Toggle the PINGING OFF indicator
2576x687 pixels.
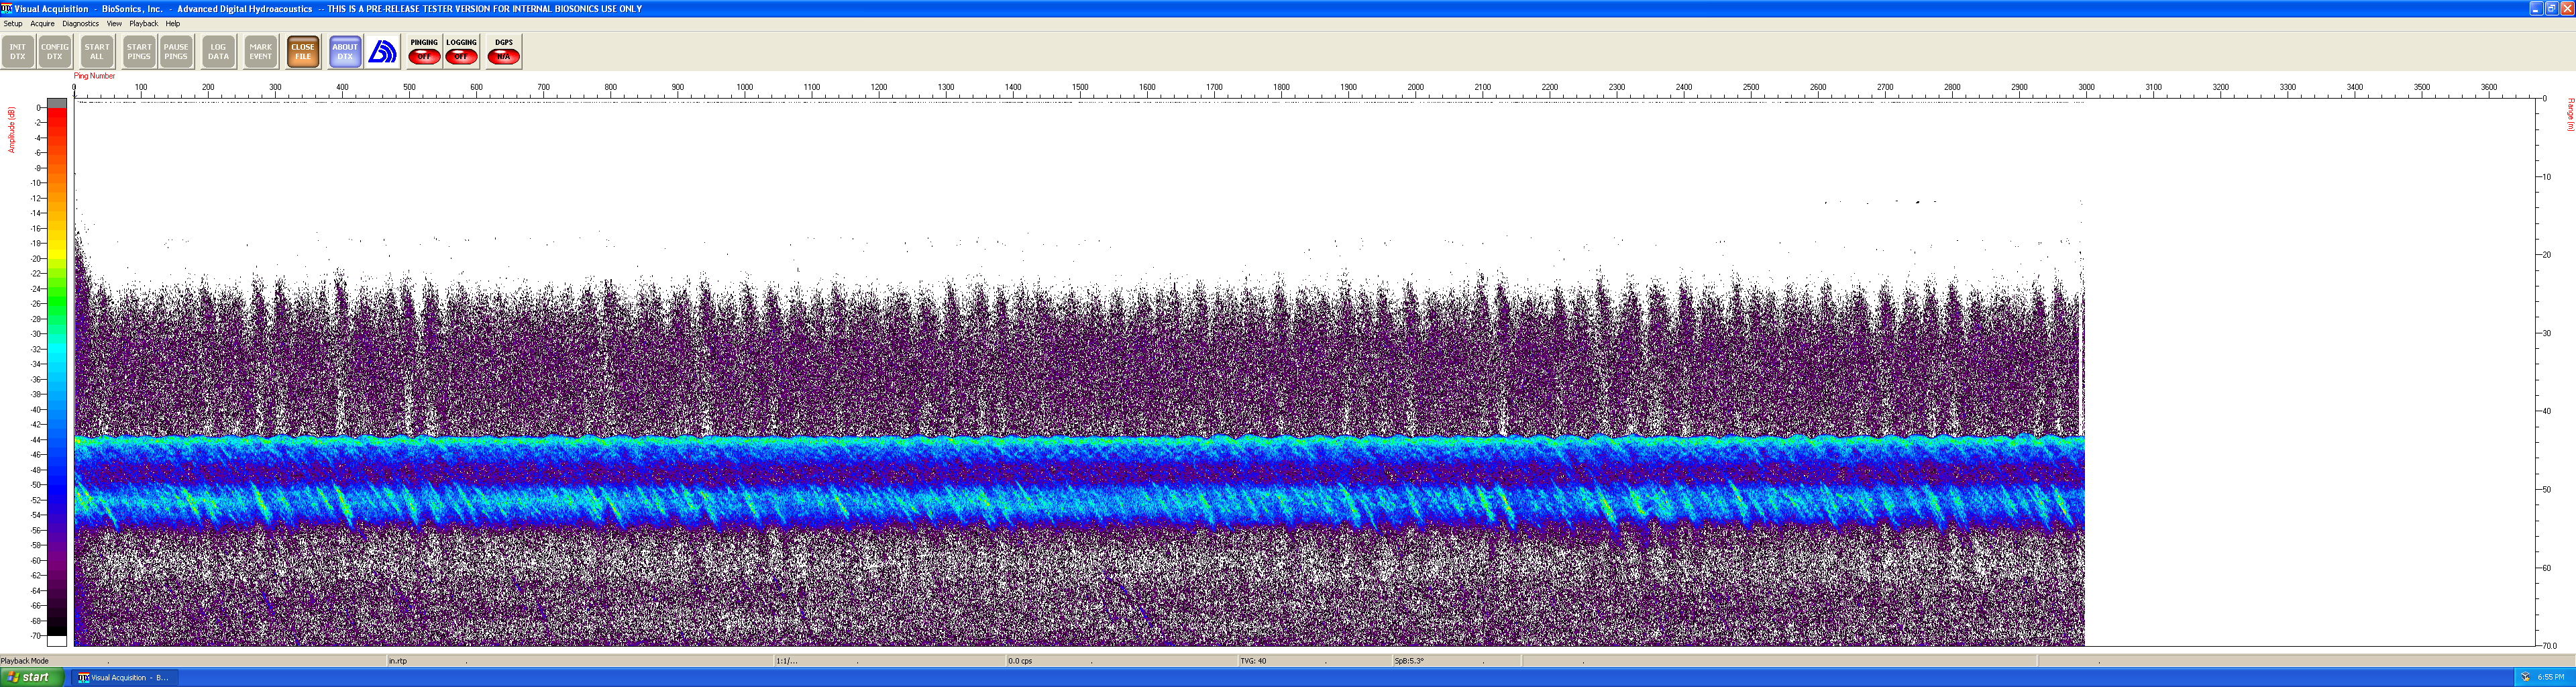tap(424, 52)
